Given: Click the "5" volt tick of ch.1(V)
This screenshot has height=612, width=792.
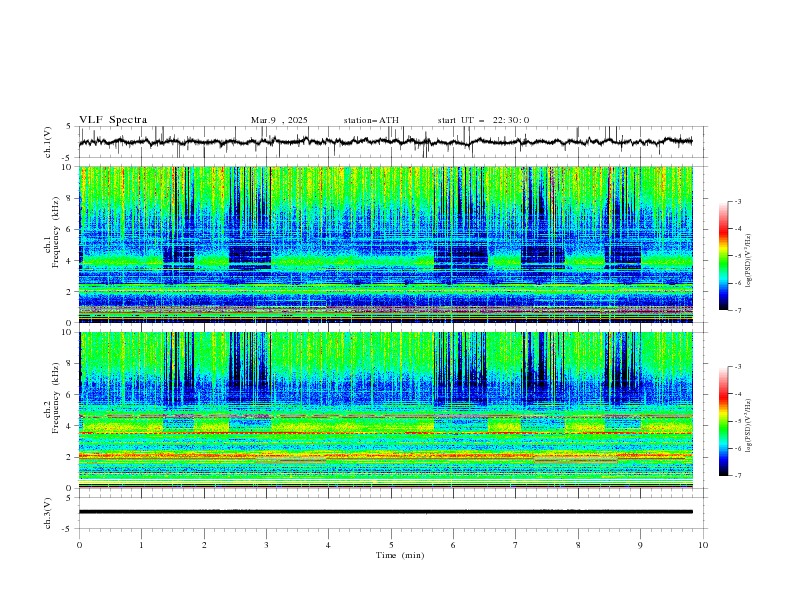Looking at the screenshot, I should 69,127.
